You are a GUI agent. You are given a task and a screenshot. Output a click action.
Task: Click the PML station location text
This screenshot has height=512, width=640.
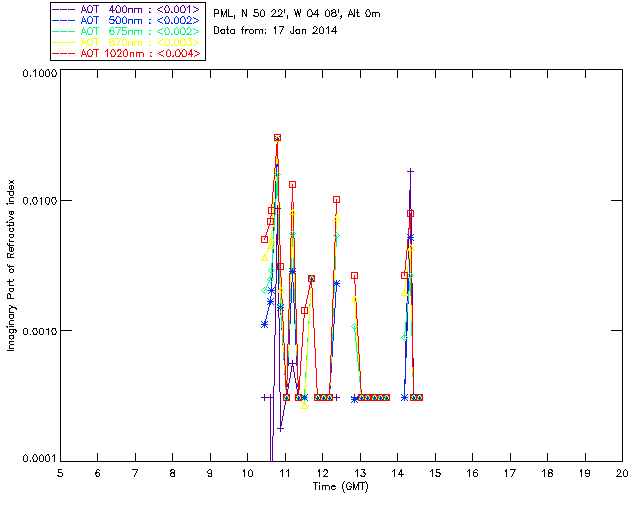(297, 13)
